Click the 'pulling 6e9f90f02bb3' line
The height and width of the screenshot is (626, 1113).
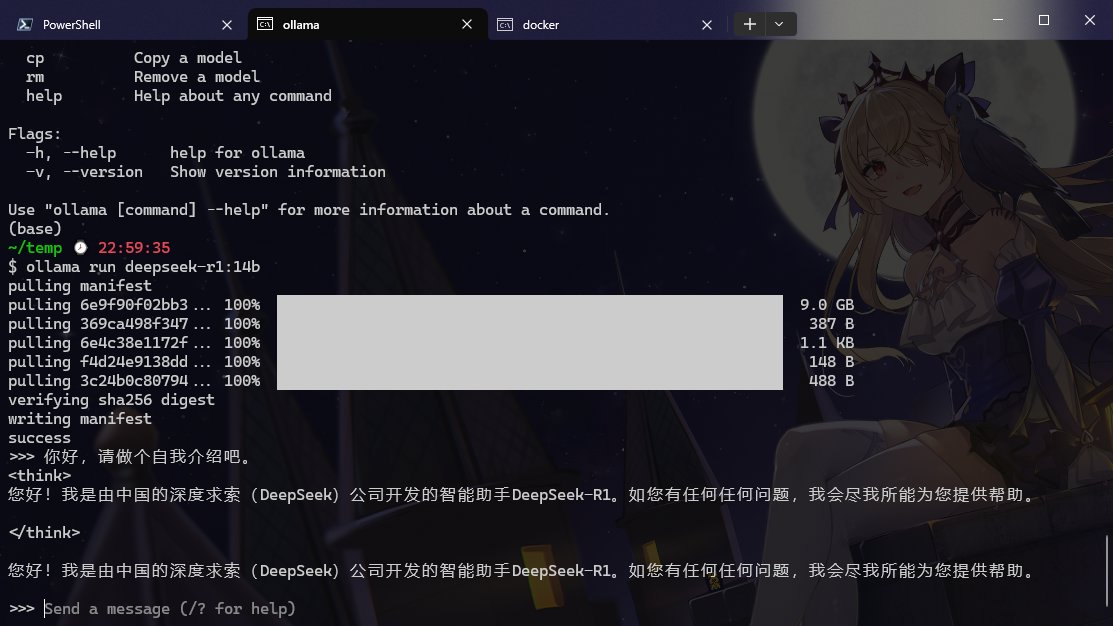tap(134, 305)
